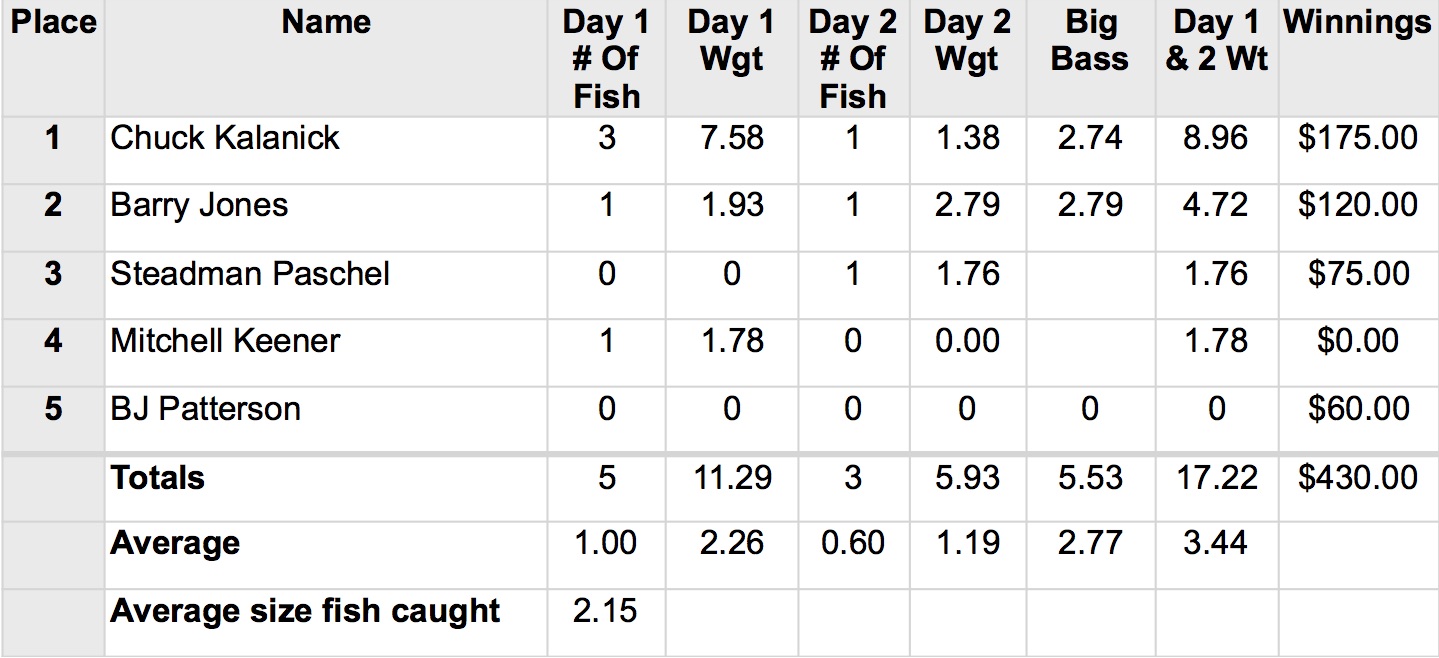Click the 11.29 Day 1 weight total

pos(731,478)
